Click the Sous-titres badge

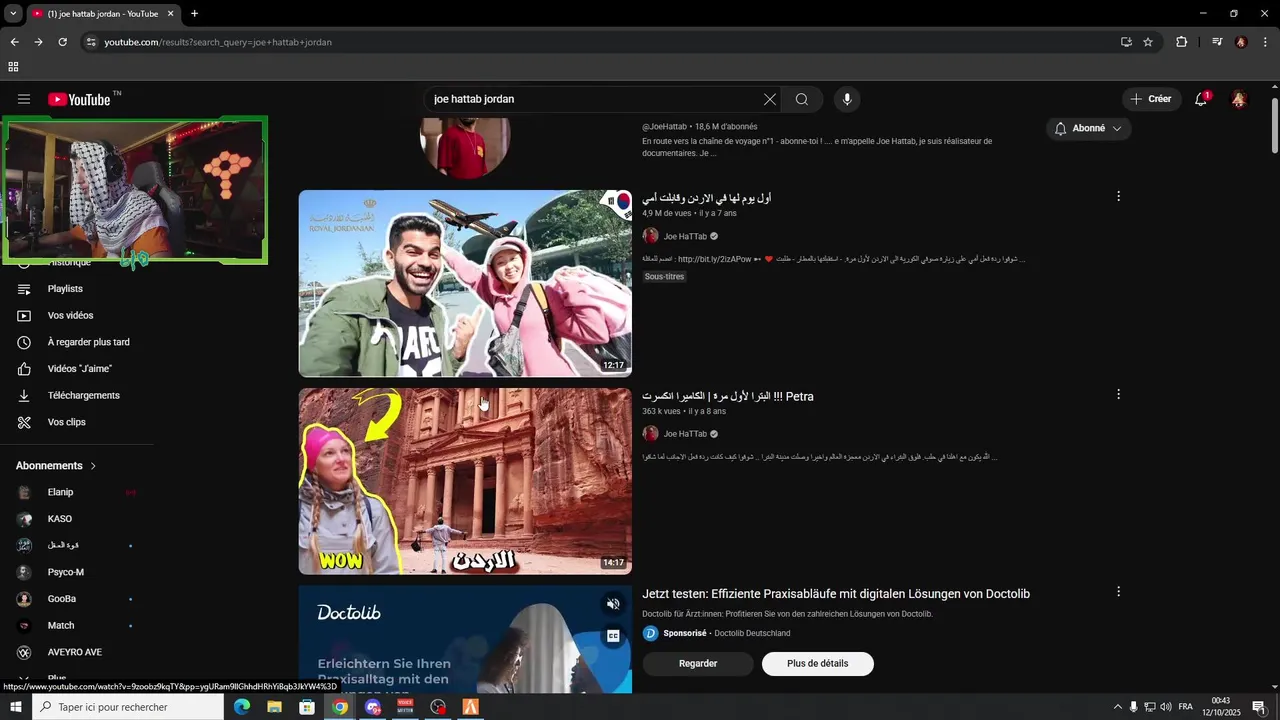[664, 276]
